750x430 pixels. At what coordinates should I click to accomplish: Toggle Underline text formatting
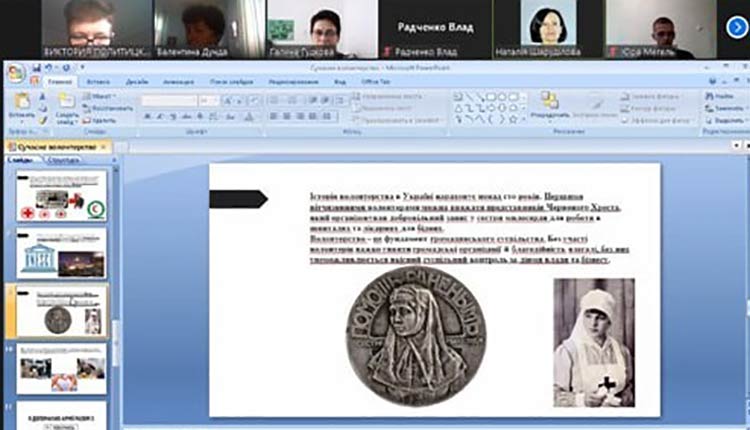point(172,117)
